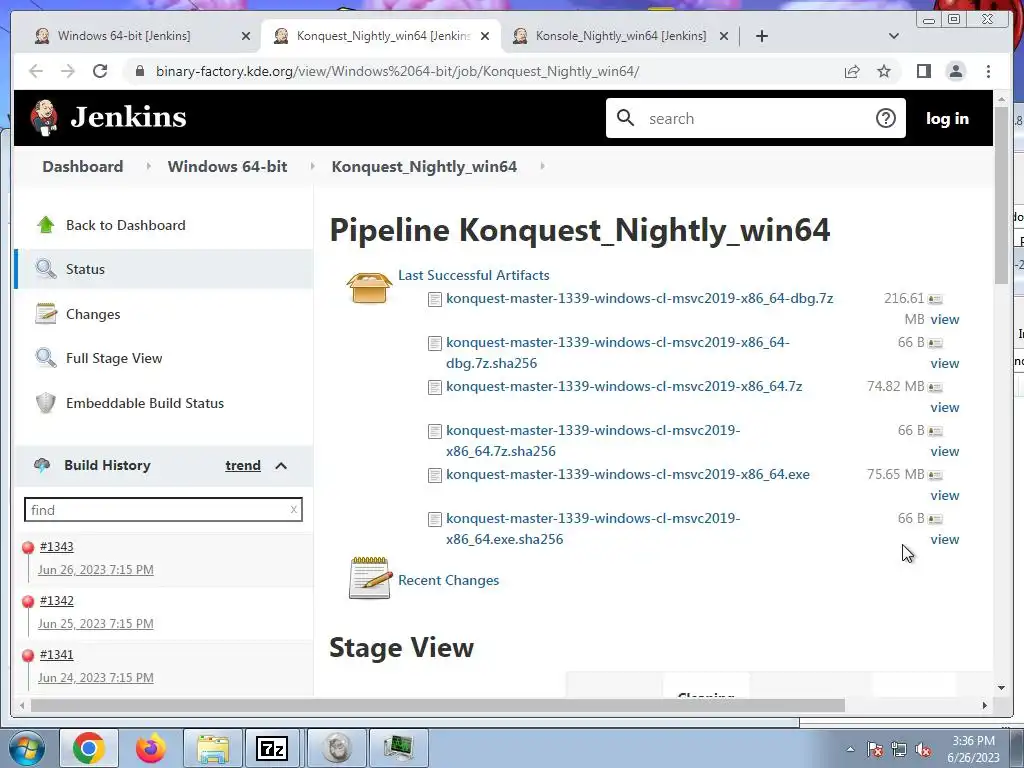Click the horizontal scrollbar right arrow
The height and width of the screenshot is (768, 1024).
tap(985, 705)
